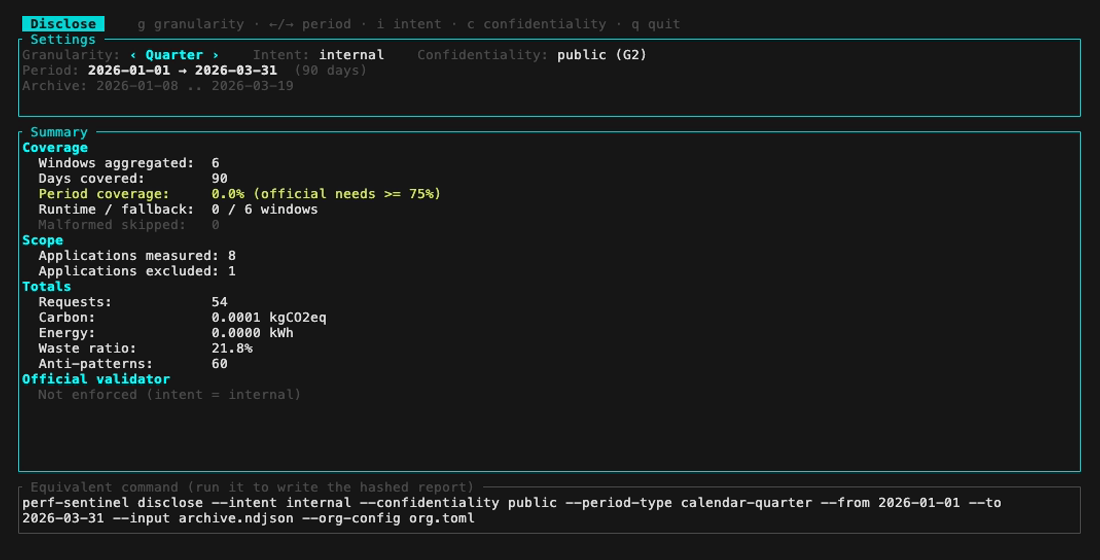Select the Quarter granularity value
This screenshot has height=560, width=1100.
tap(174, 55)
